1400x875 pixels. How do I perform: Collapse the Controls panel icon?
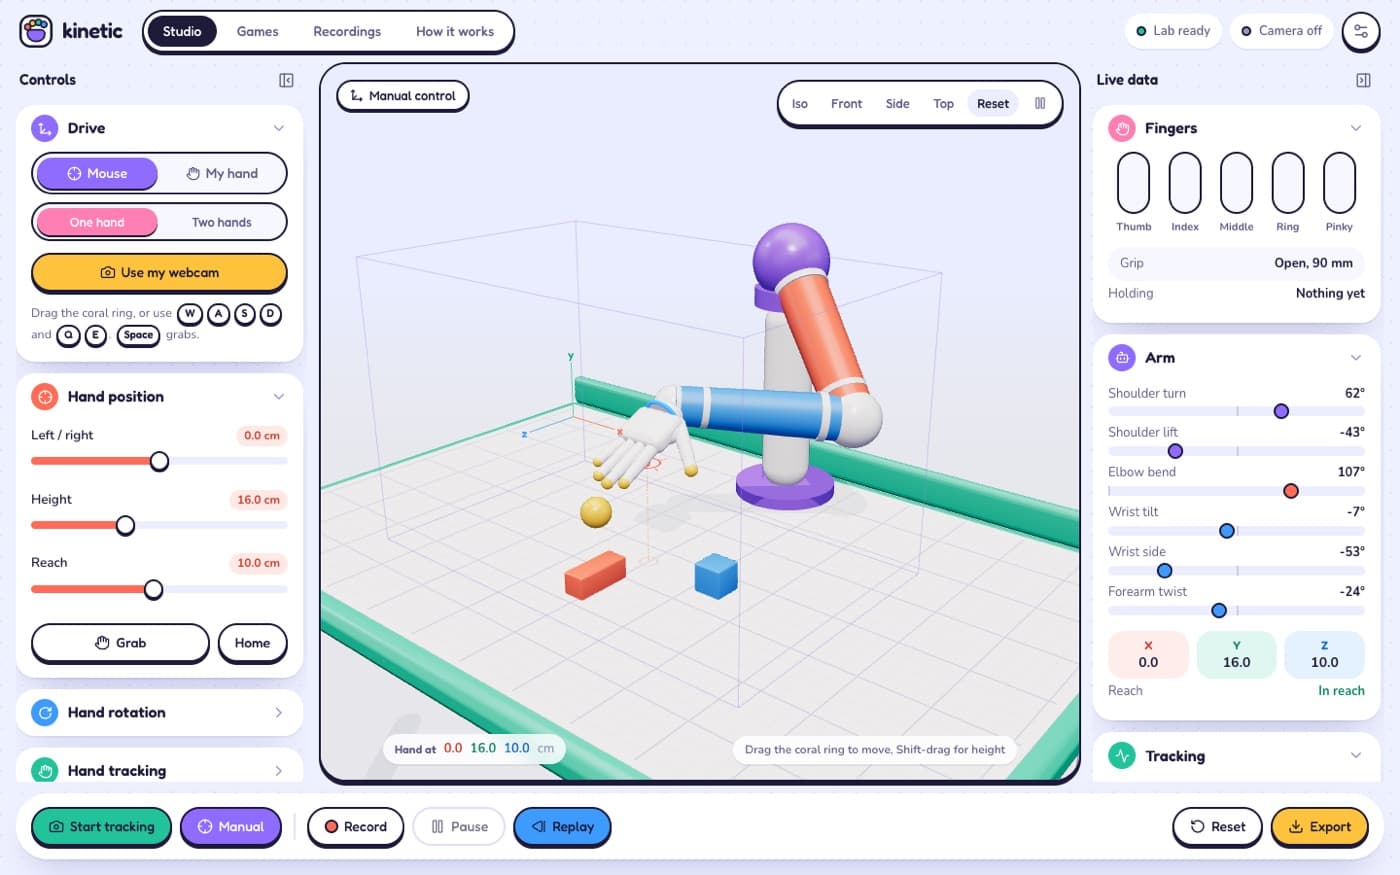click(286, 80)
